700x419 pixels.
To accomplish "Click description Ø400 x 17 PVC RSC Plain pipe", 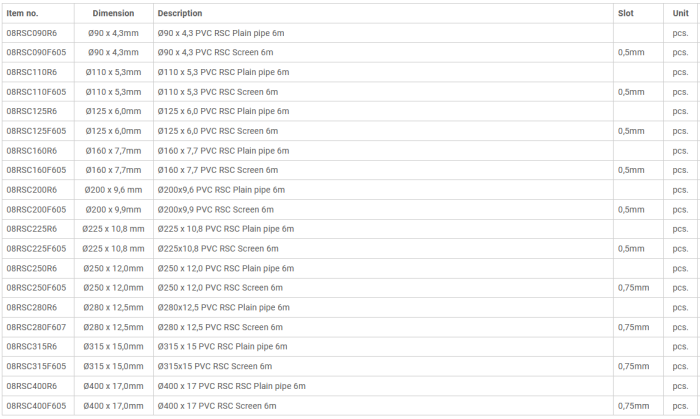I will (x=232, y=386).
